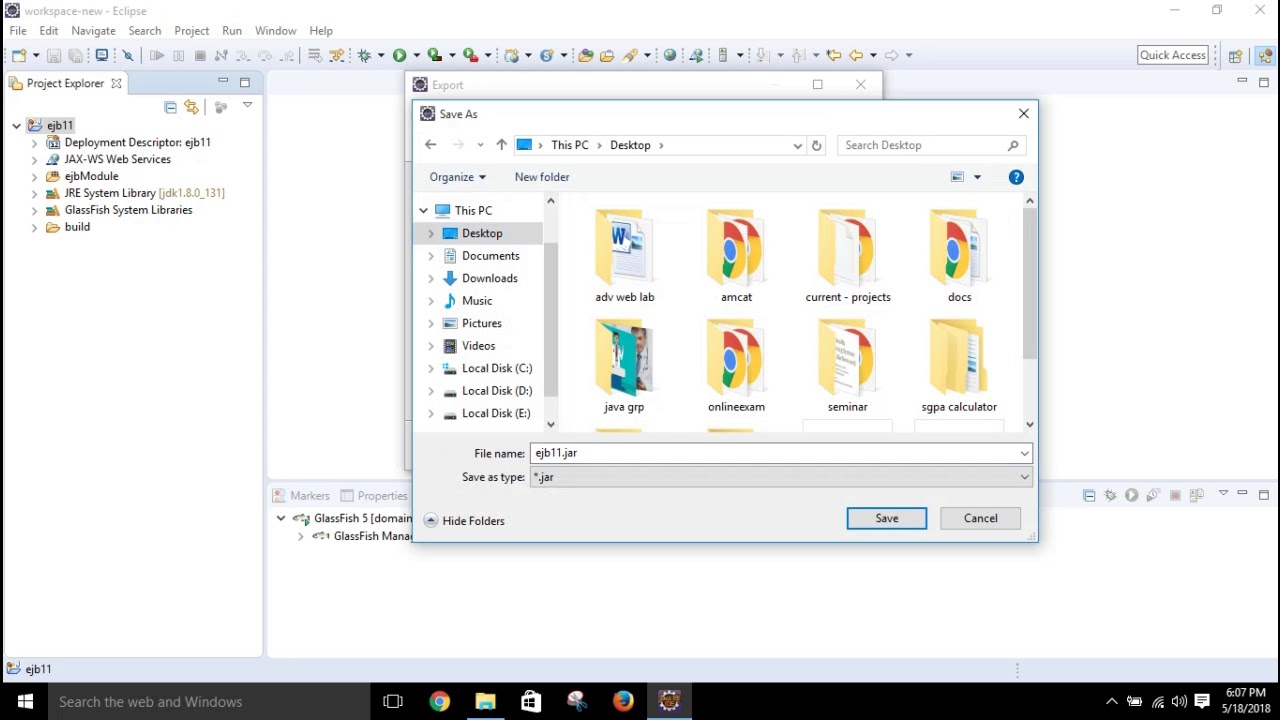
Task: Open the address bar previous locations dropdown
Action: point(797,145)
